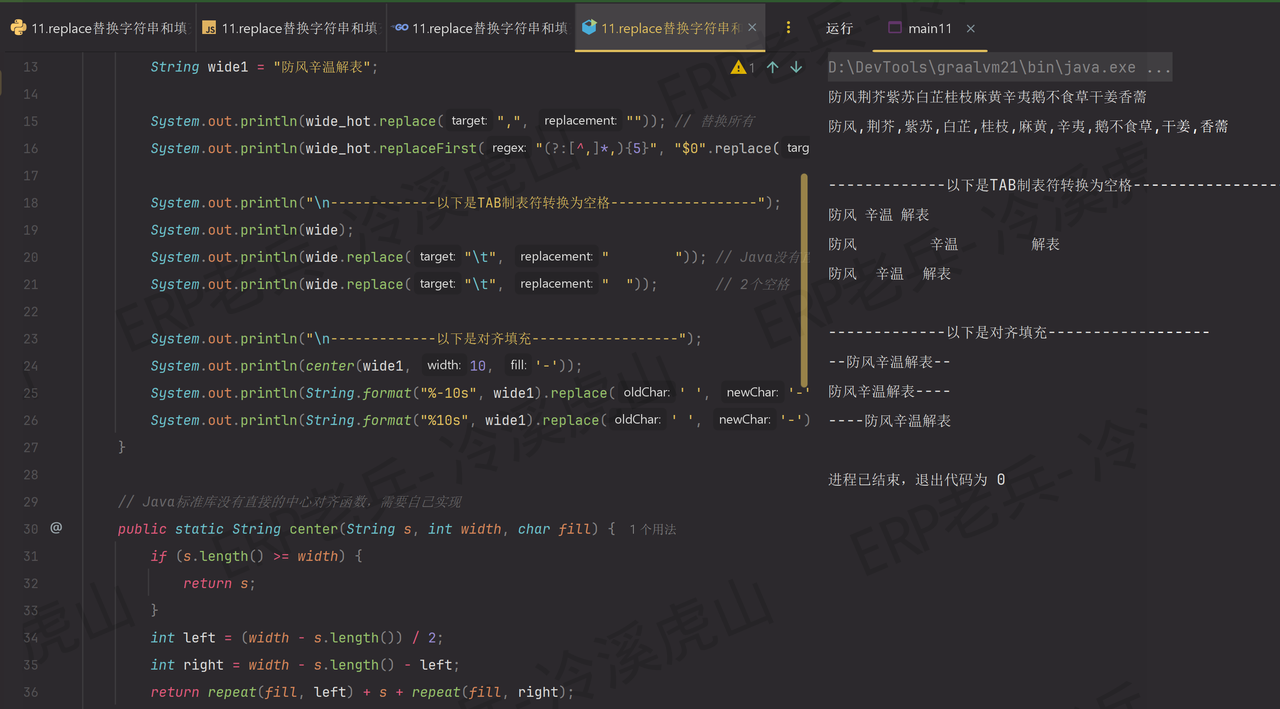Open the three-dot overflow menu
Screen dimensions: 1280x709
click(x=789, y=27)
